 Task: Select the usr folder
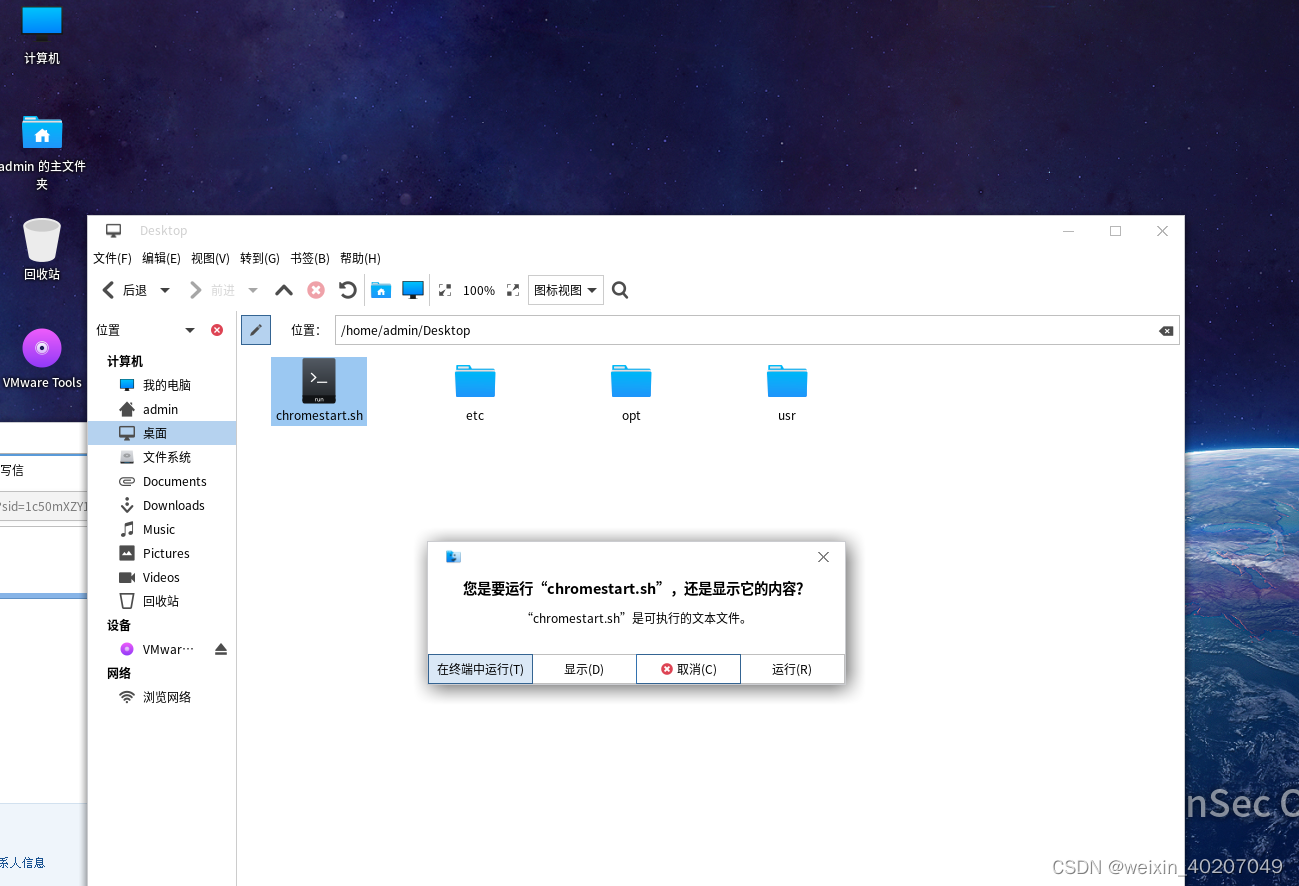click(787, 392)
